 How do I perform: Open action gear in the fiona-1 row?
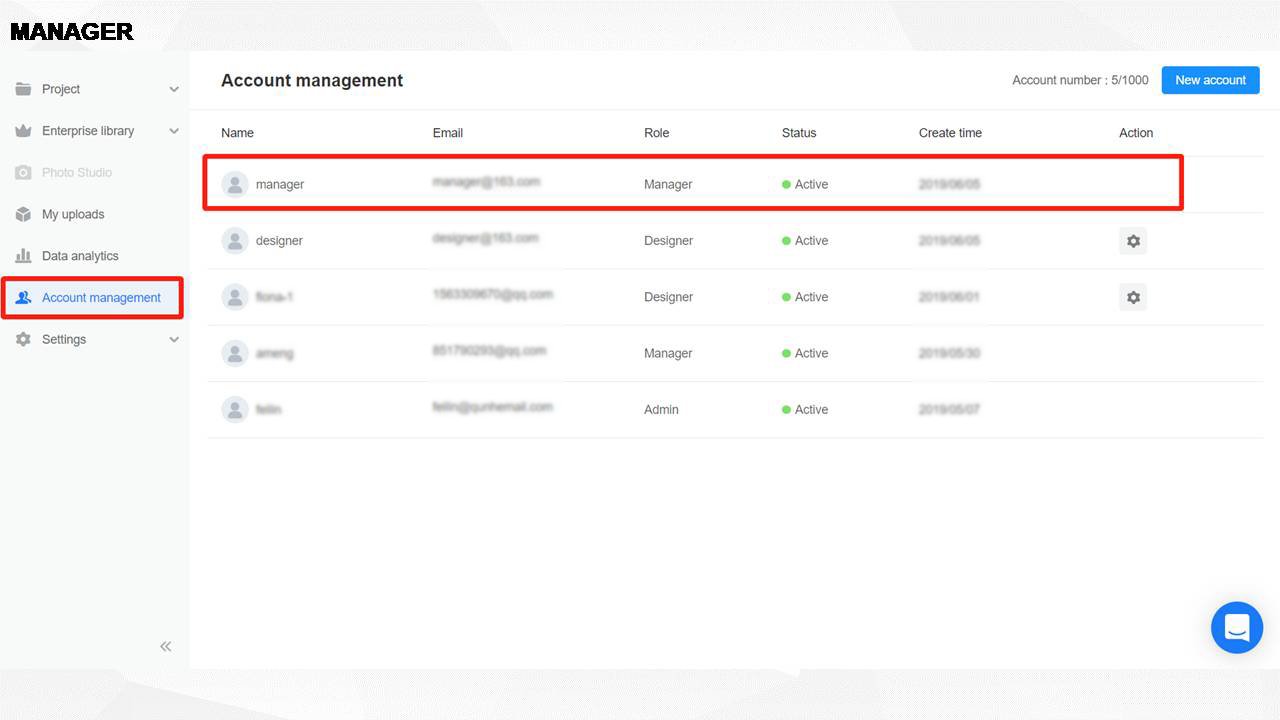click(1133, 297)
